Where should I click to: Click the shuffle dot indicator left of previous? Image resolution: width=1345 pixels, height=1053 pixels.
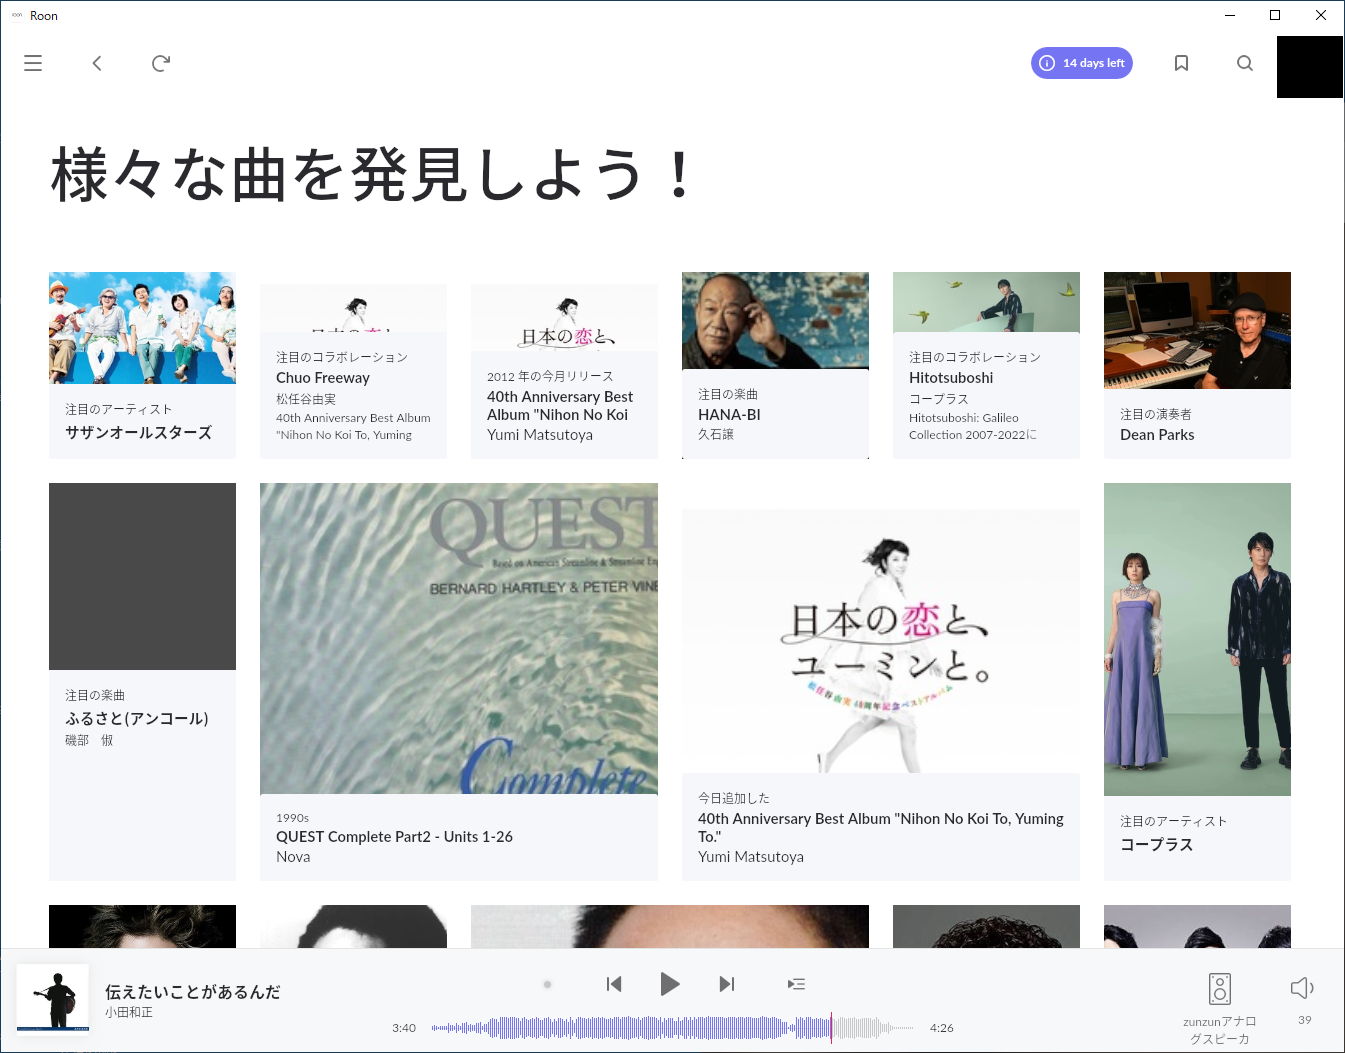[547, 984]
